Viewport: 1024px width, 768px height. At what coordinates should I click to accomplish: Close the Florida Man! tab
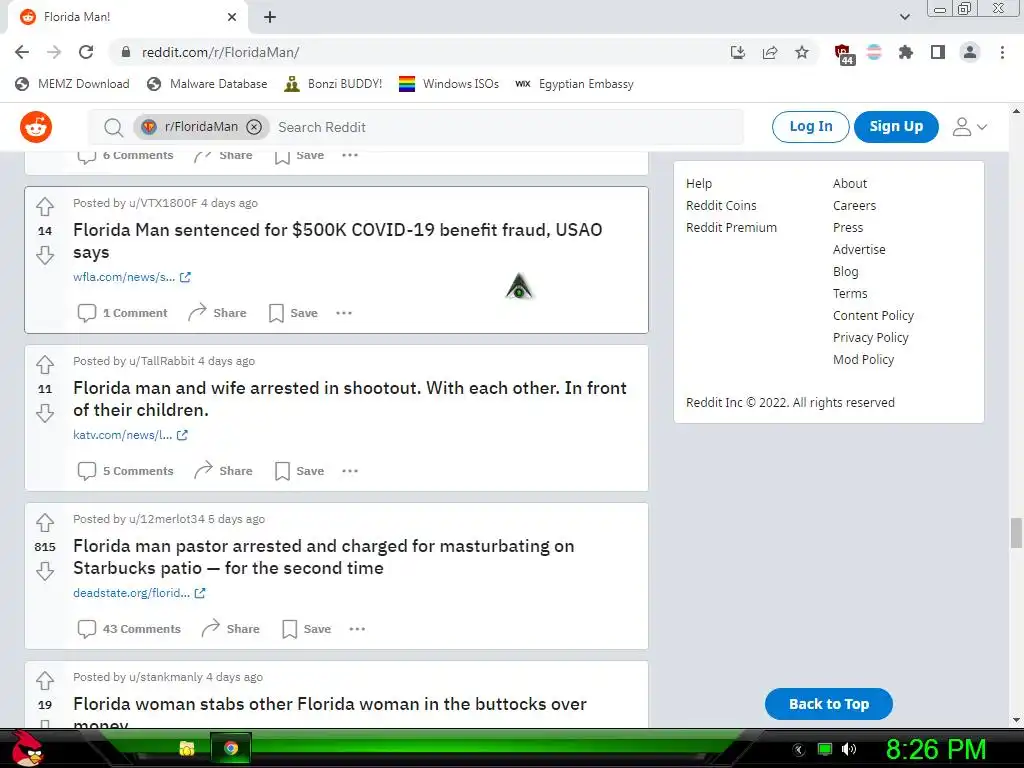(232, 17)
